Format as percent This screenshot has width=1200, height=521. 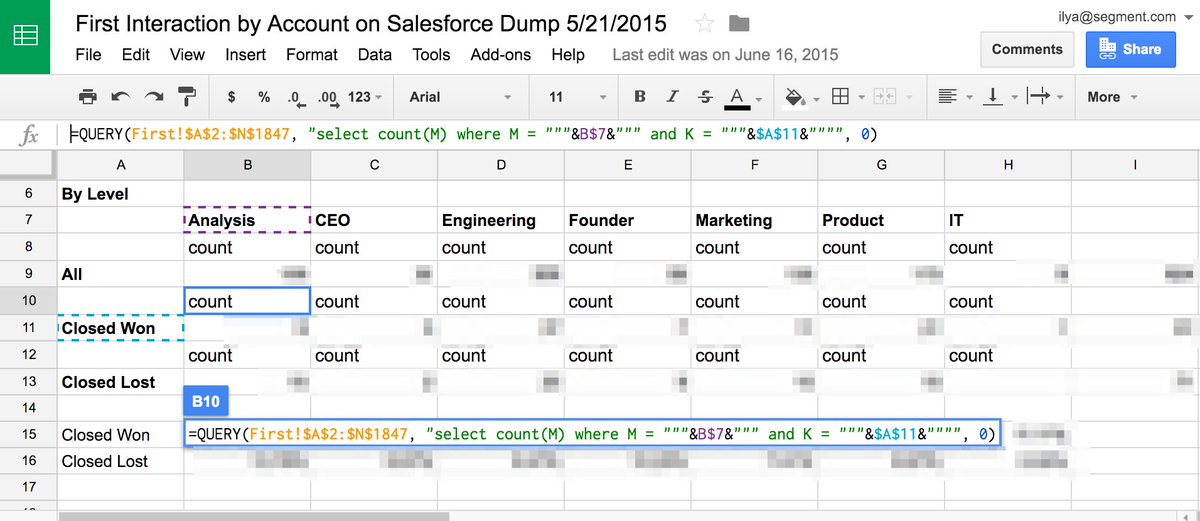click(264, 97)
